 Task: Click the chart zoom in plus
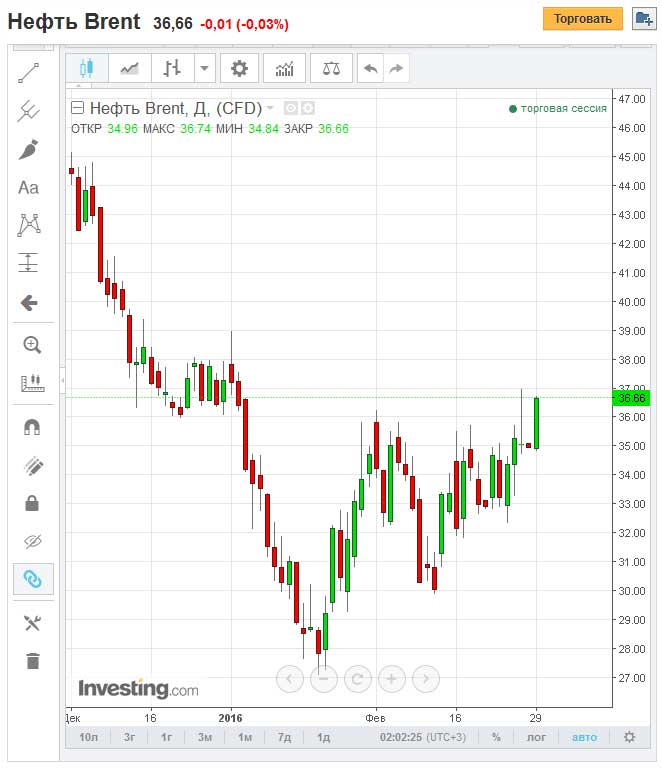coord(392,679)
